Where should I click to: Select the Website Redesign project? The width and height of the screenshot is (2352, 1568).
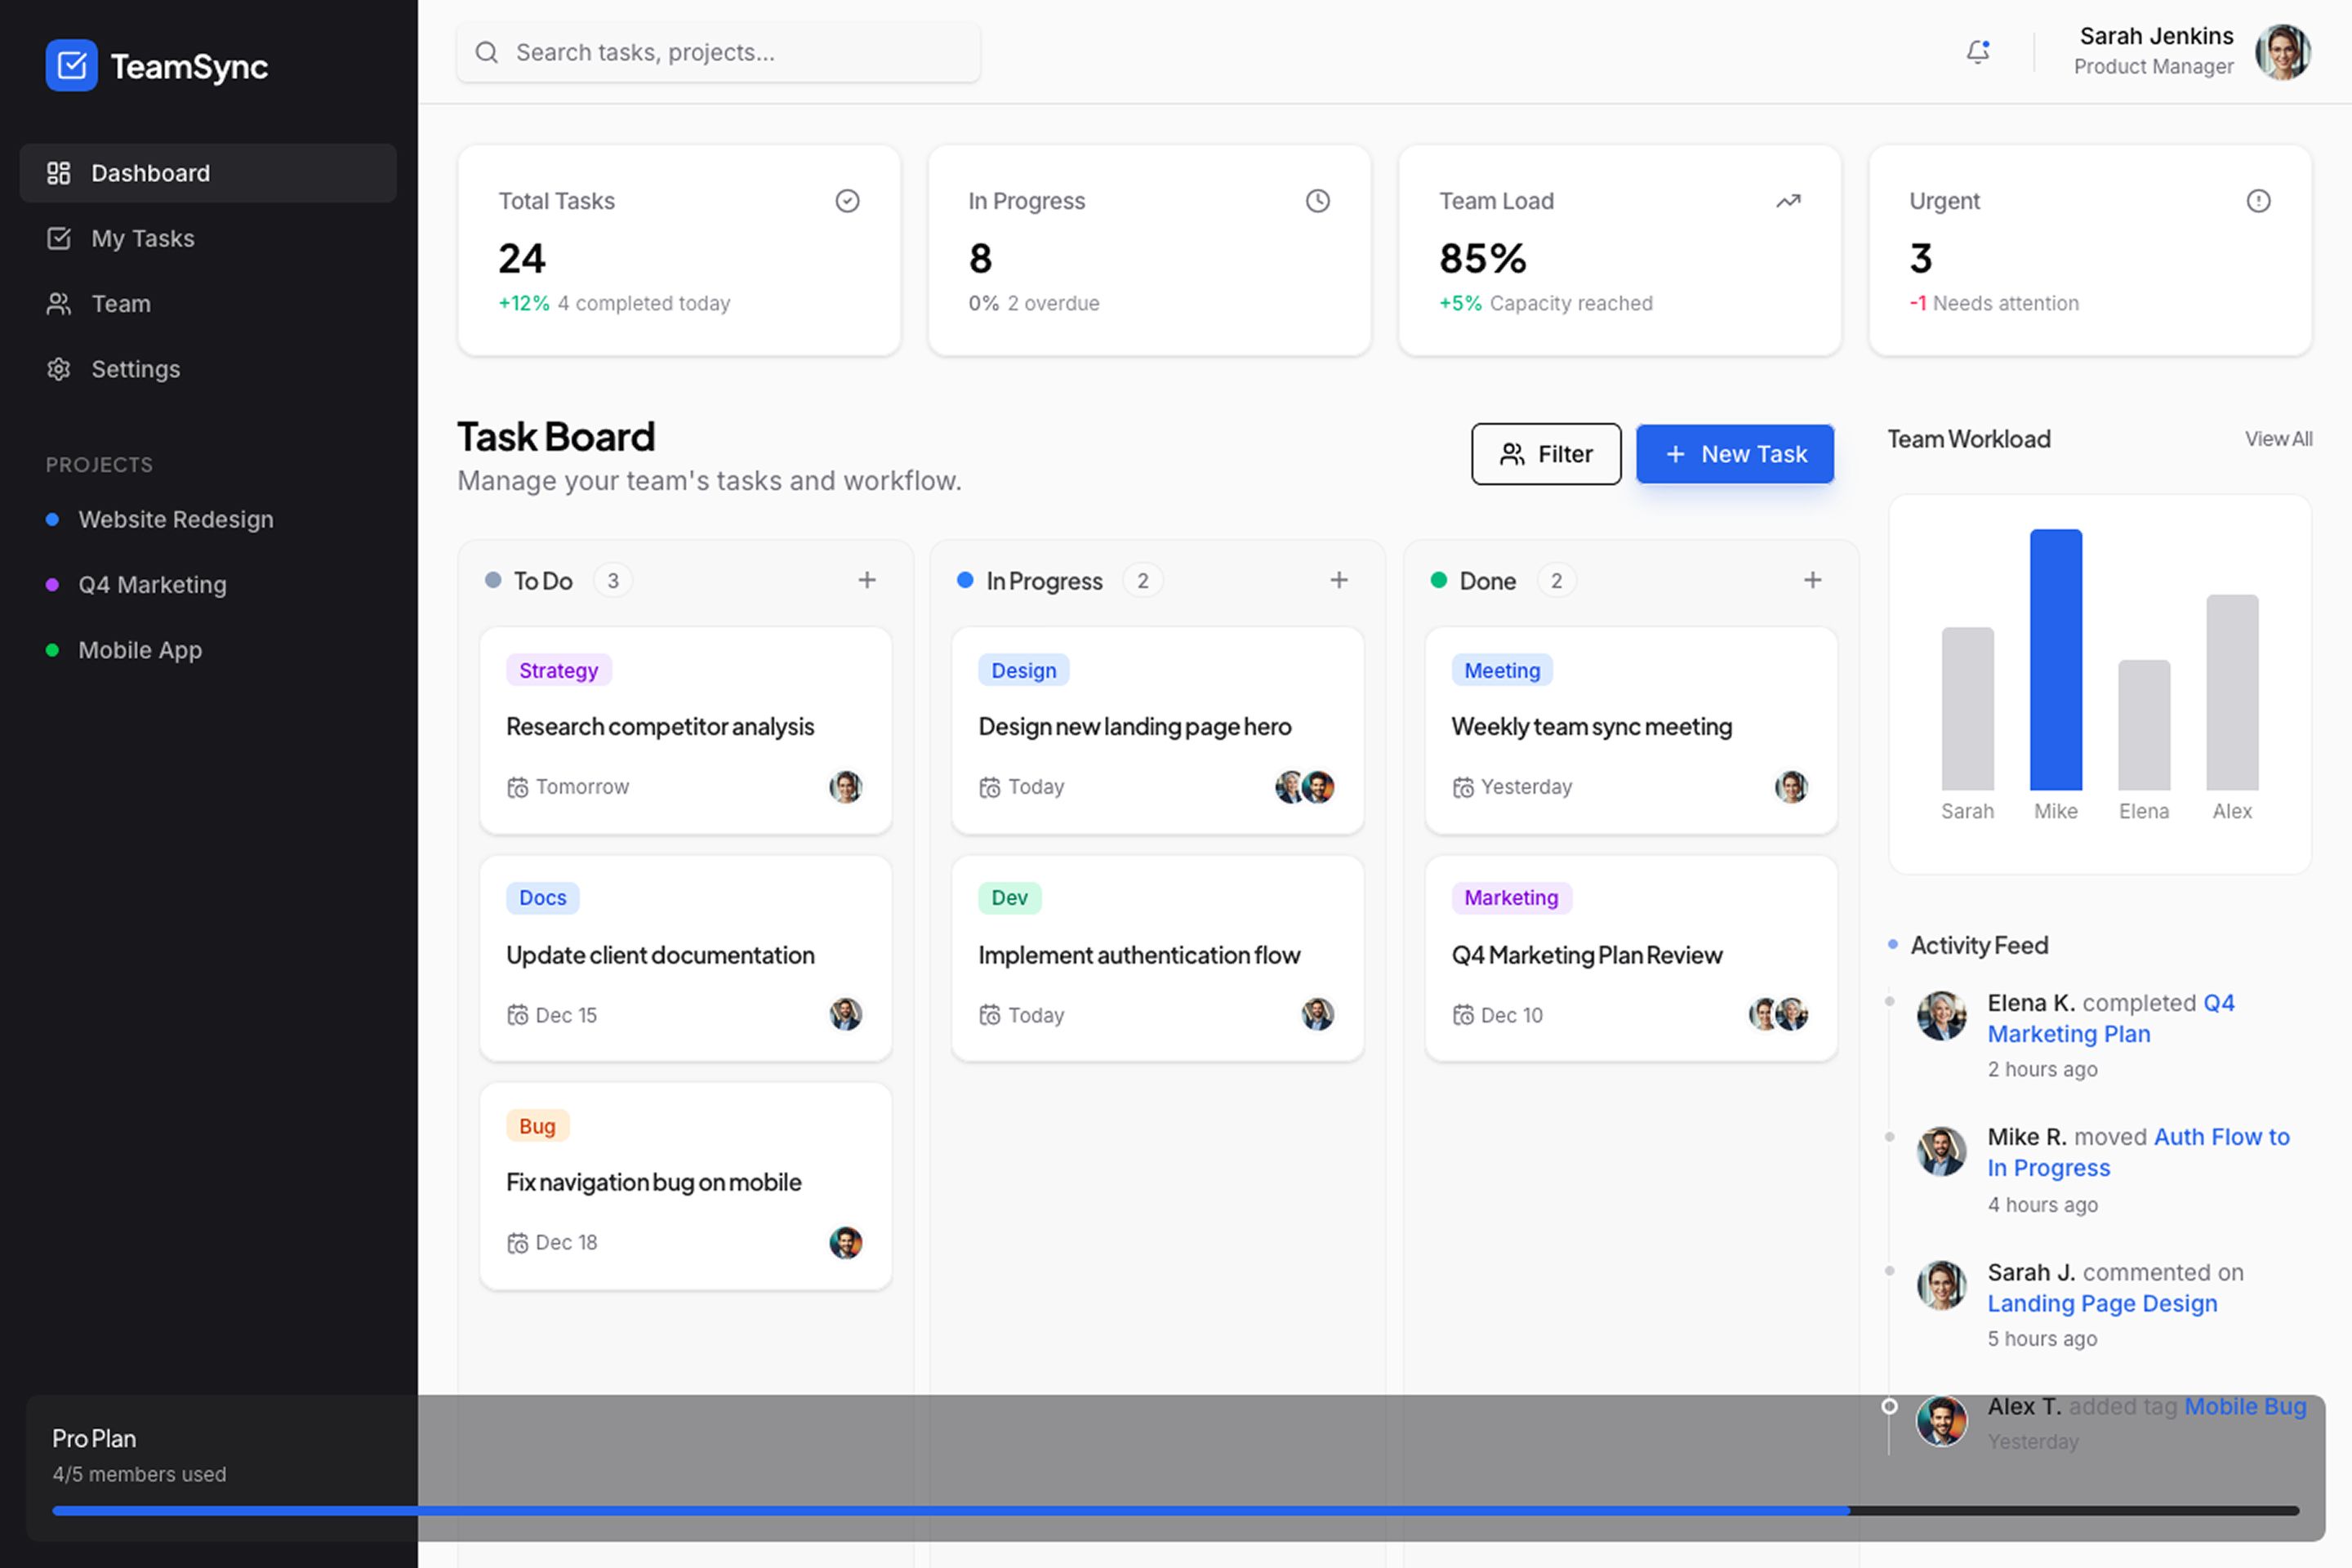[x=176, y=519]
